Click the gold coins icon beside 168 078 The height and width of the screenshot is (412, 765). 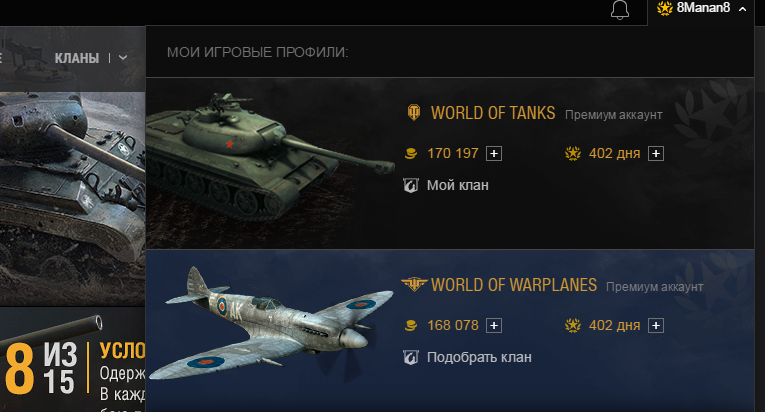click(410, 325)
